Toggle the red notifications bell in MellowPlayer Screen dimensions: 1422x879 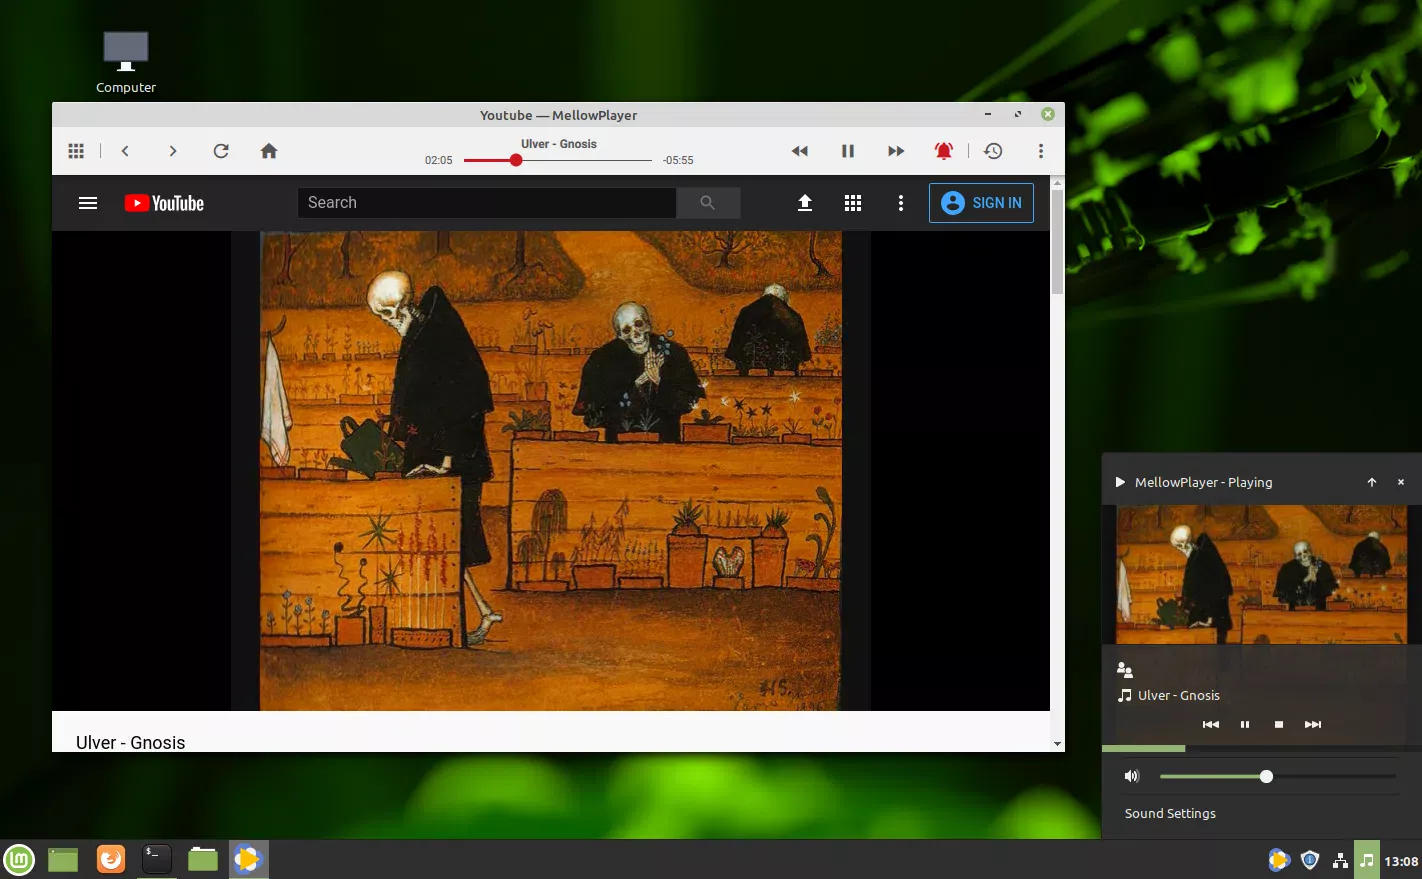click(943, 150)
